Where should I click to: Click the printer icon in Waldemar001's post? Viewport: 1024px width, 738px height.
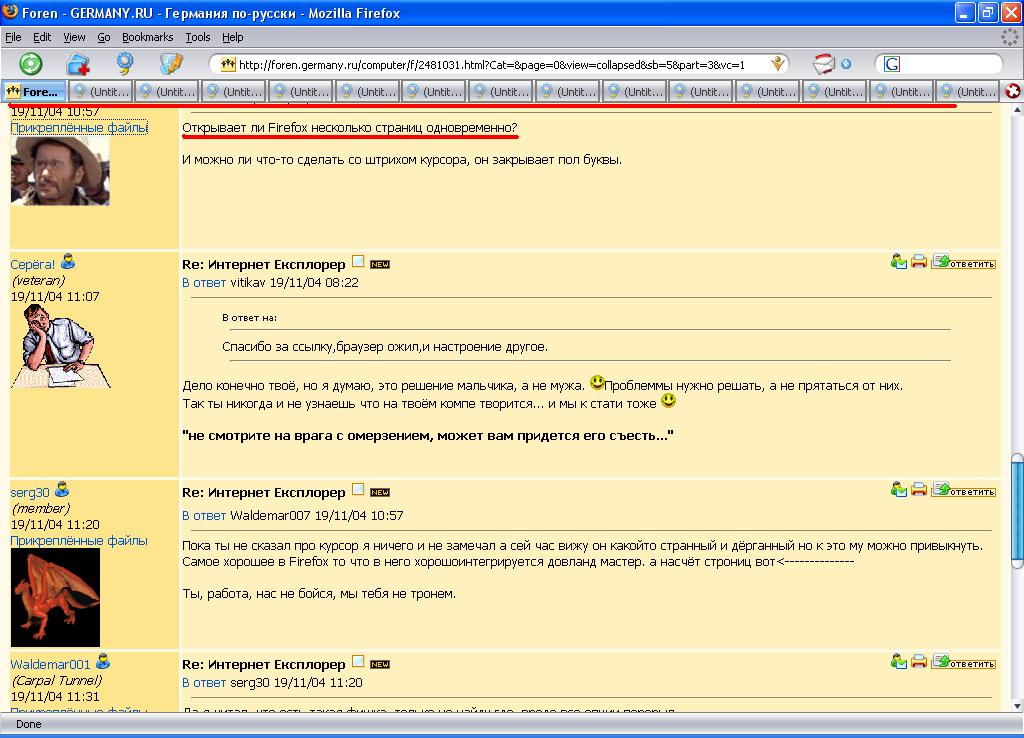(919, 661)
